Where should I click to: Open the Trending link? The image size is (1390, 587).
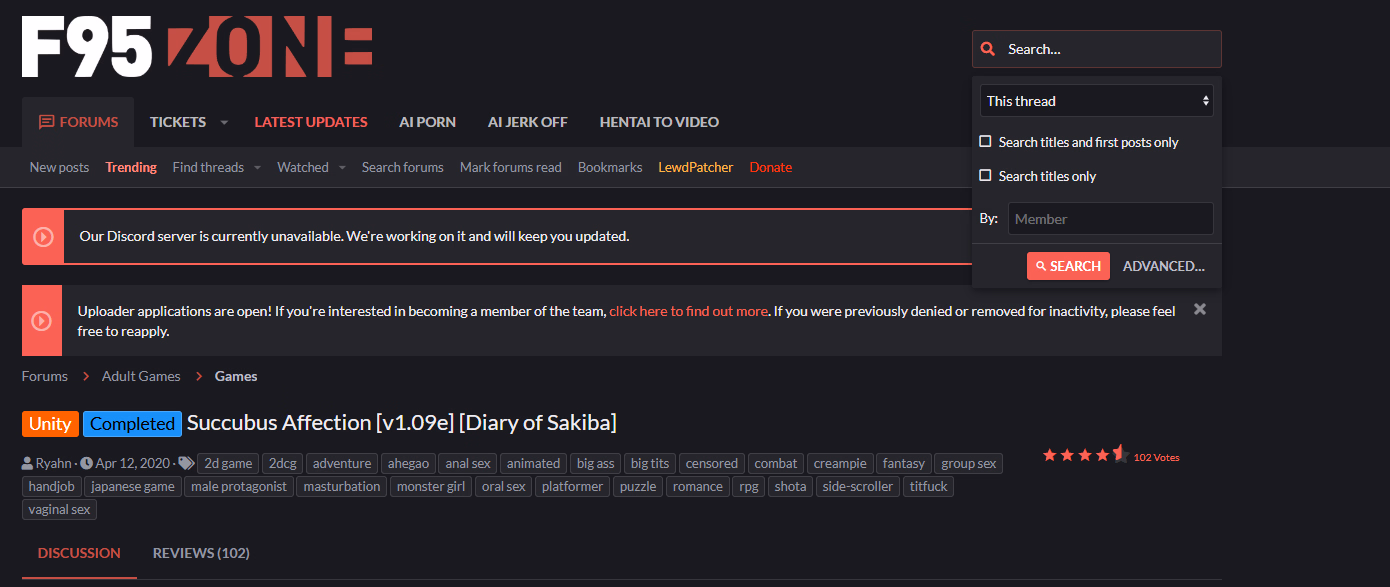coord(131,167)
